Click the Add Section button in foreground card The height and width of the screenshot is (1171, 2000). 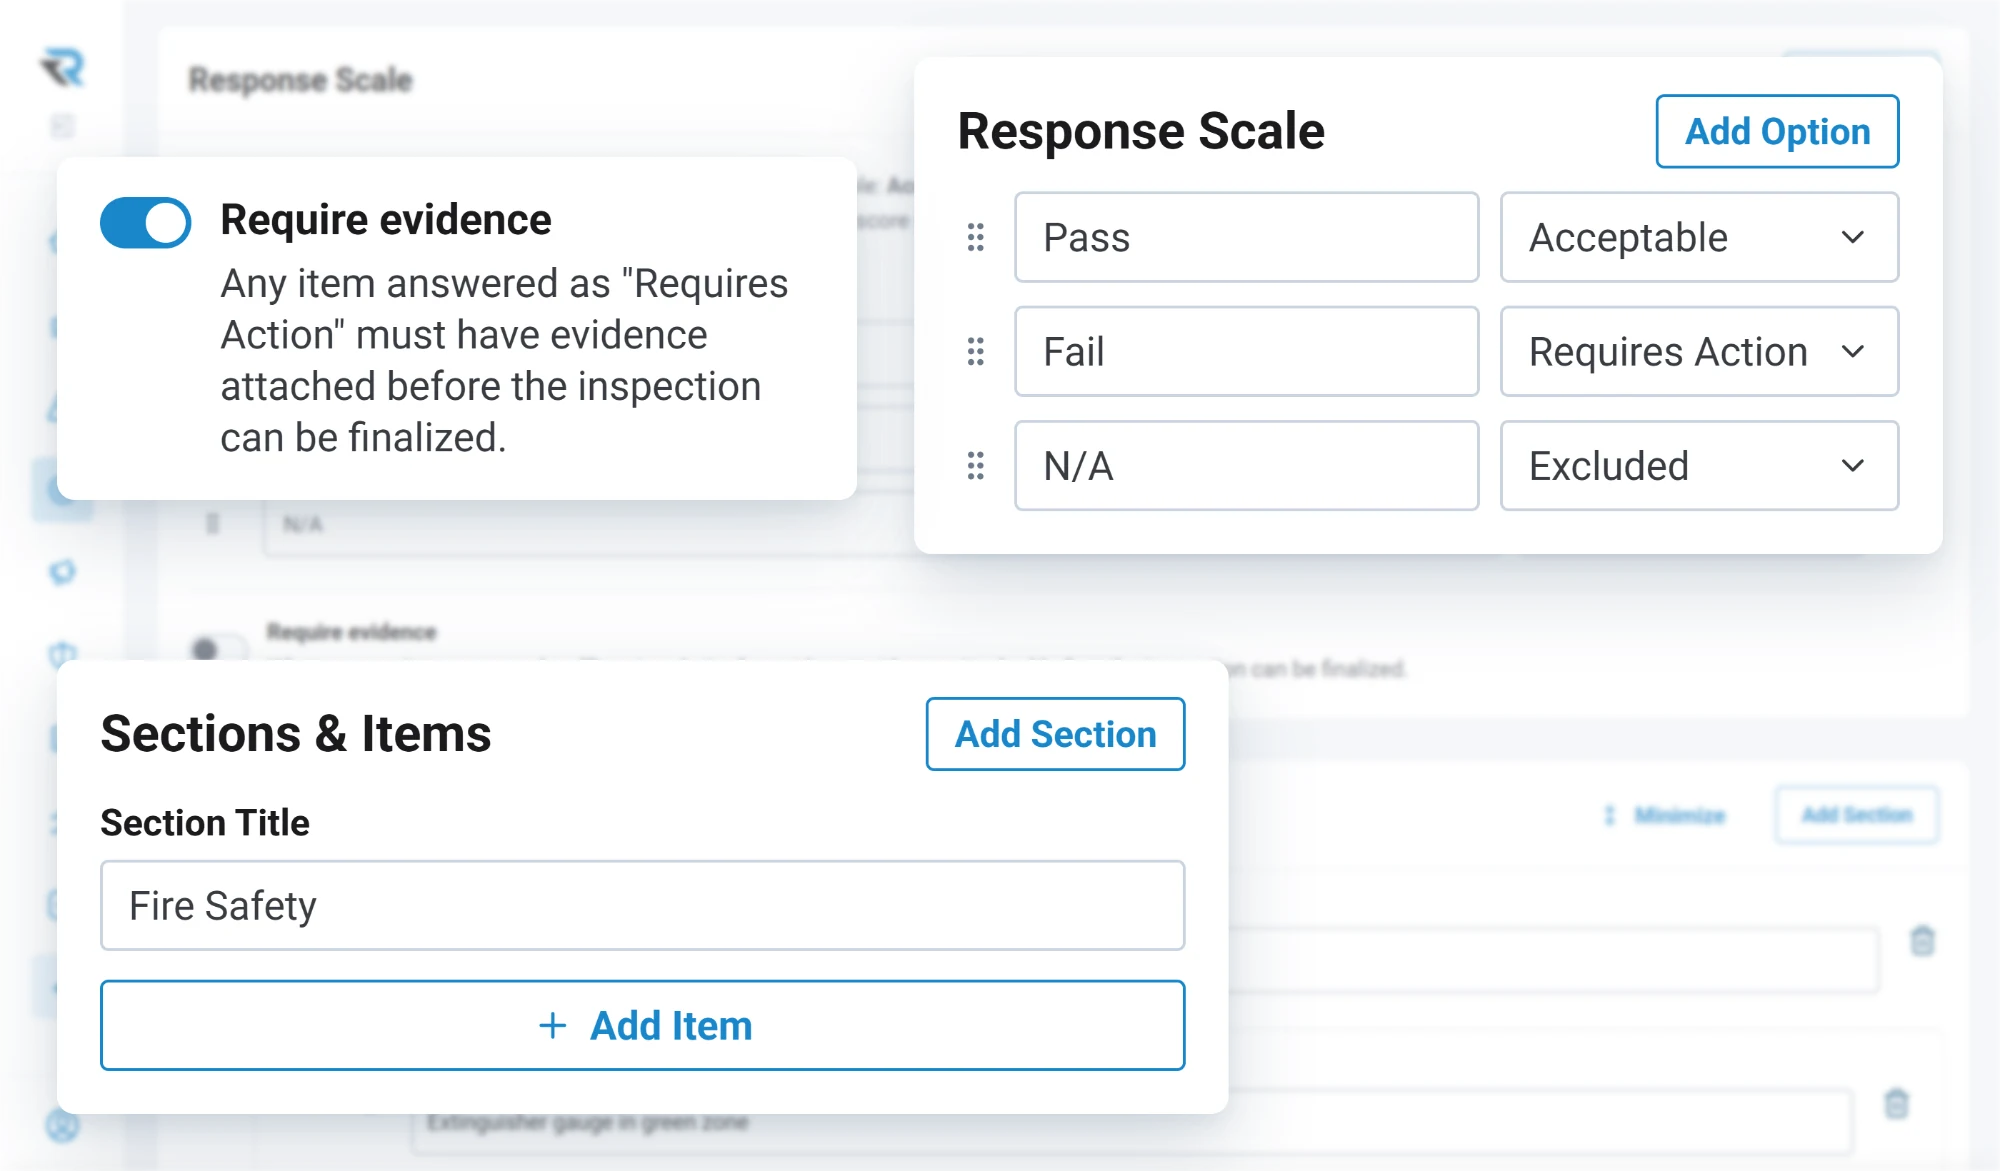(1055, 734)
